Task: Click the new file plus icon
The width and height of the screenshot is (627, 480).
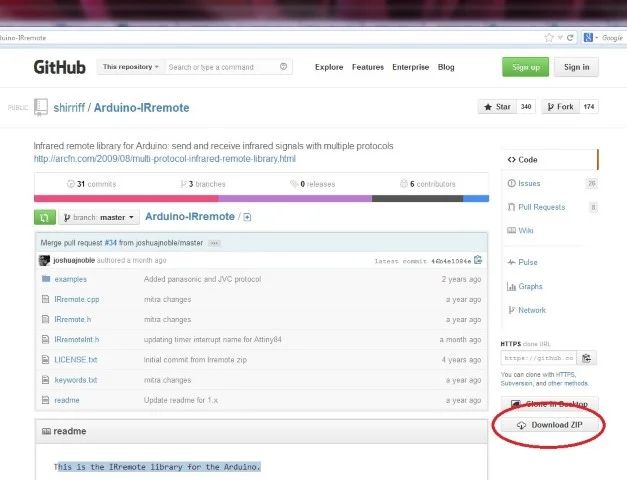Action: point(247,217)
